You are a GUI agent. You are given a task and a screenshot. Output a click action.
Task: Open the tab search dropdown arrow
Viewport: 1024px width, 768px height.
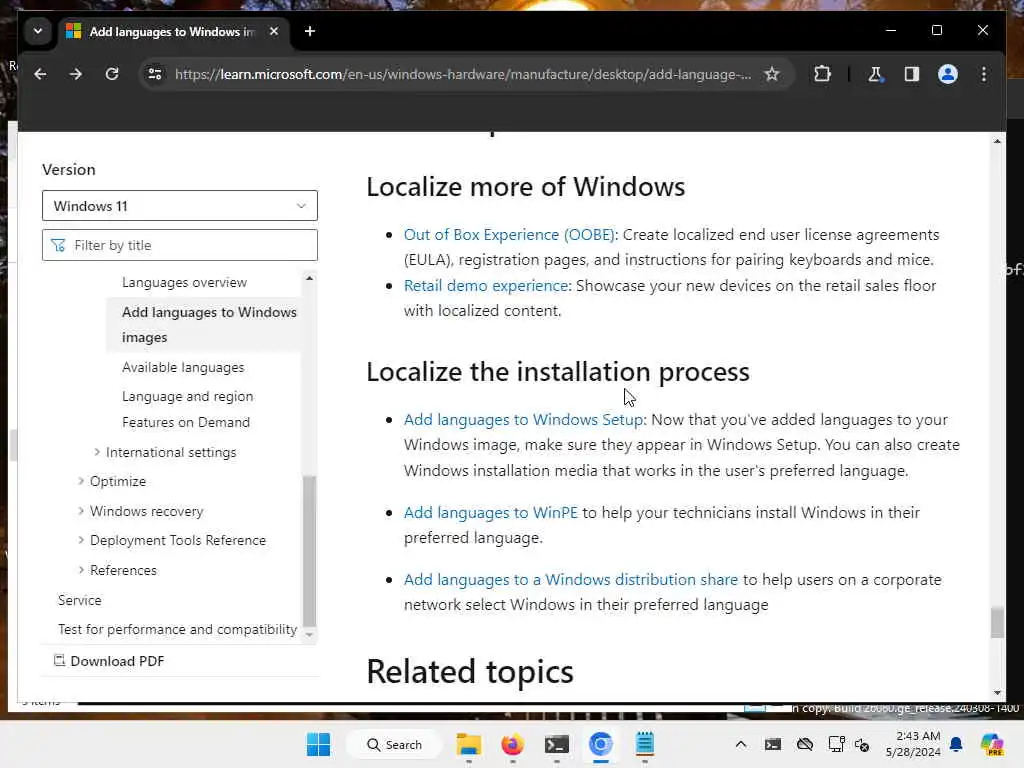click(38, 31)
